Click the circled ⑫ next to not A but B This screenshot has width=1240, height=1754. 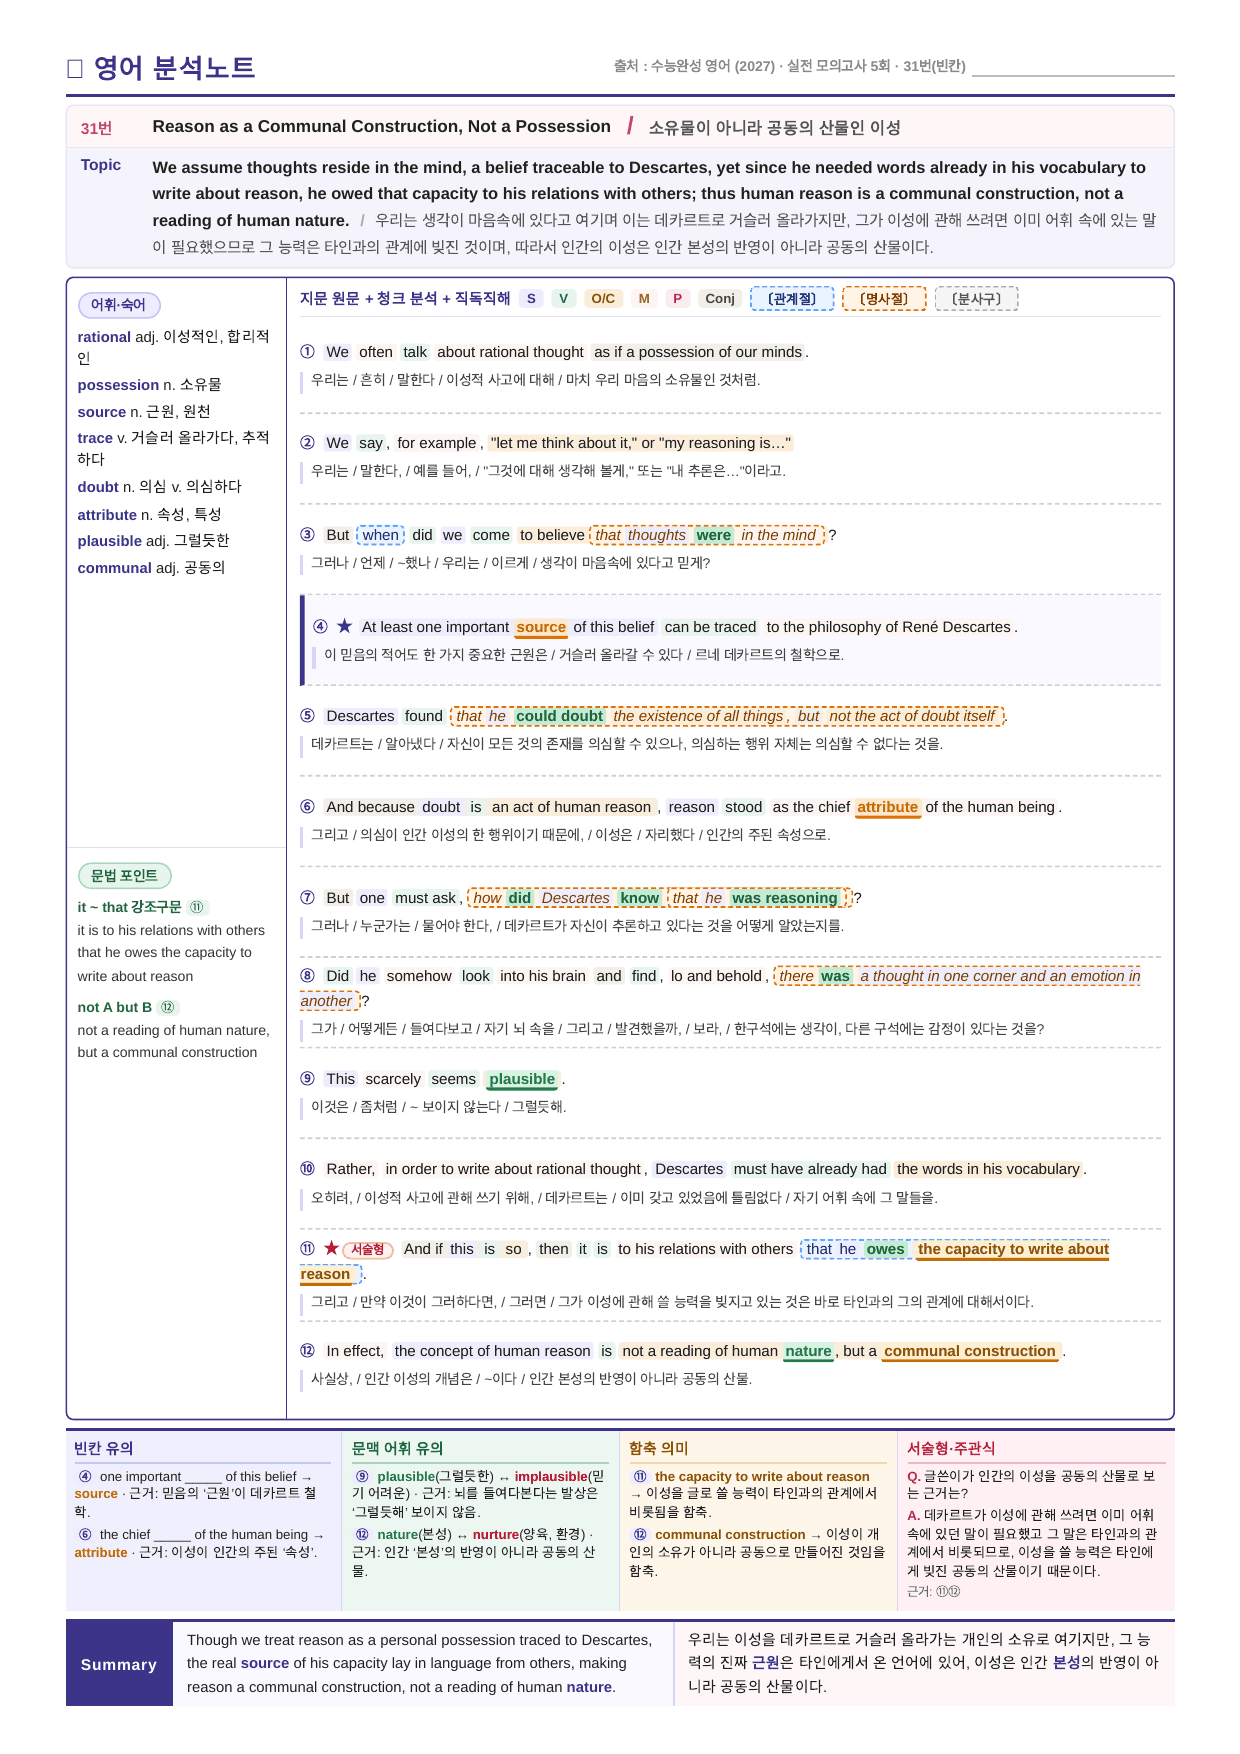click(168, 1007)
